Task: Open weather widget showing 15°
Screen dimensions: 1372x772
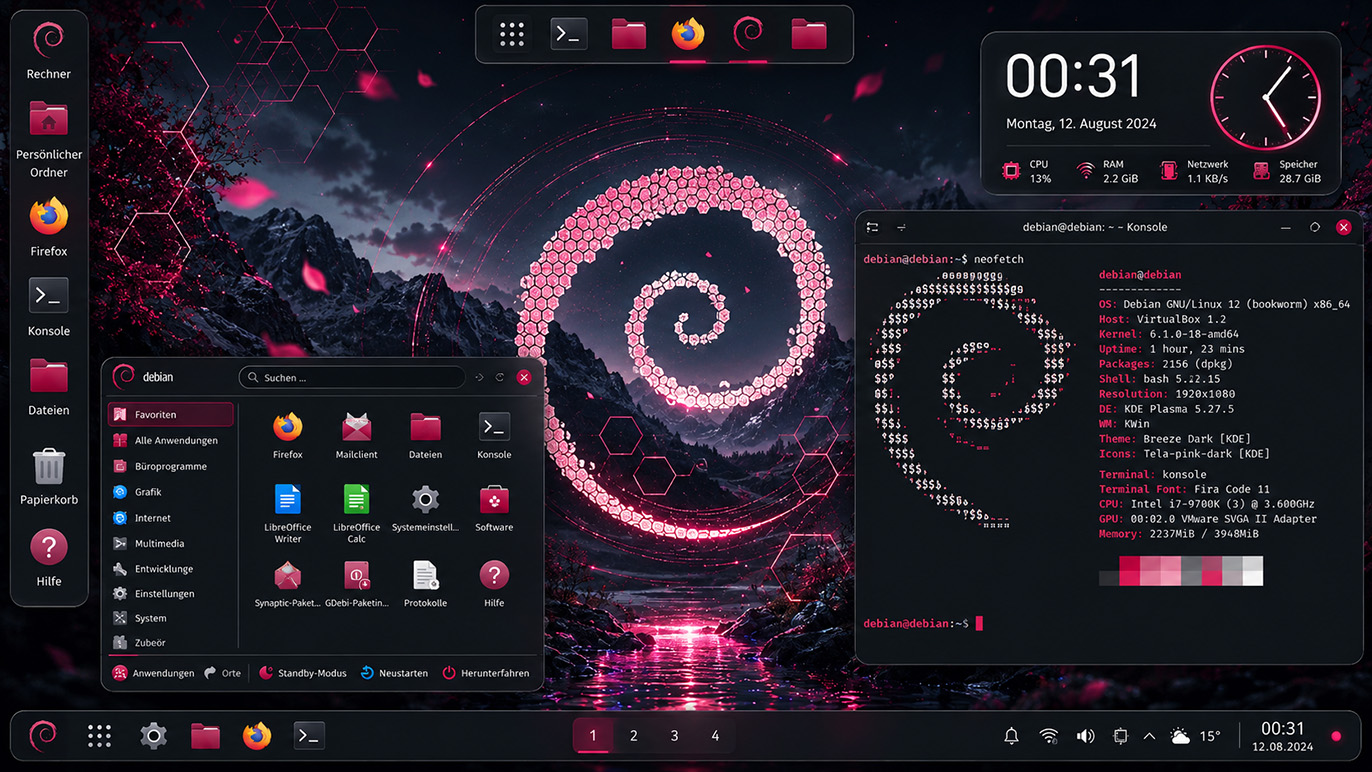Action: 1195,736
